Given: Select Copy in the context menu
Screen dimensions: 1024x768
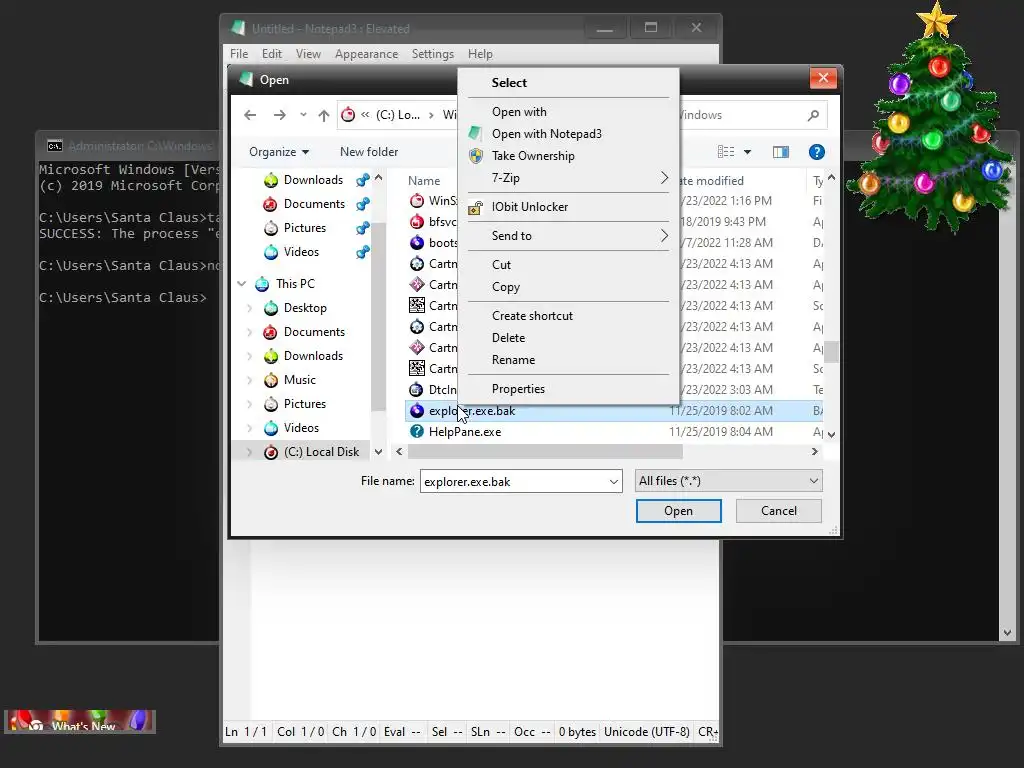Looking at the screenshot, I should click(568, 287).
